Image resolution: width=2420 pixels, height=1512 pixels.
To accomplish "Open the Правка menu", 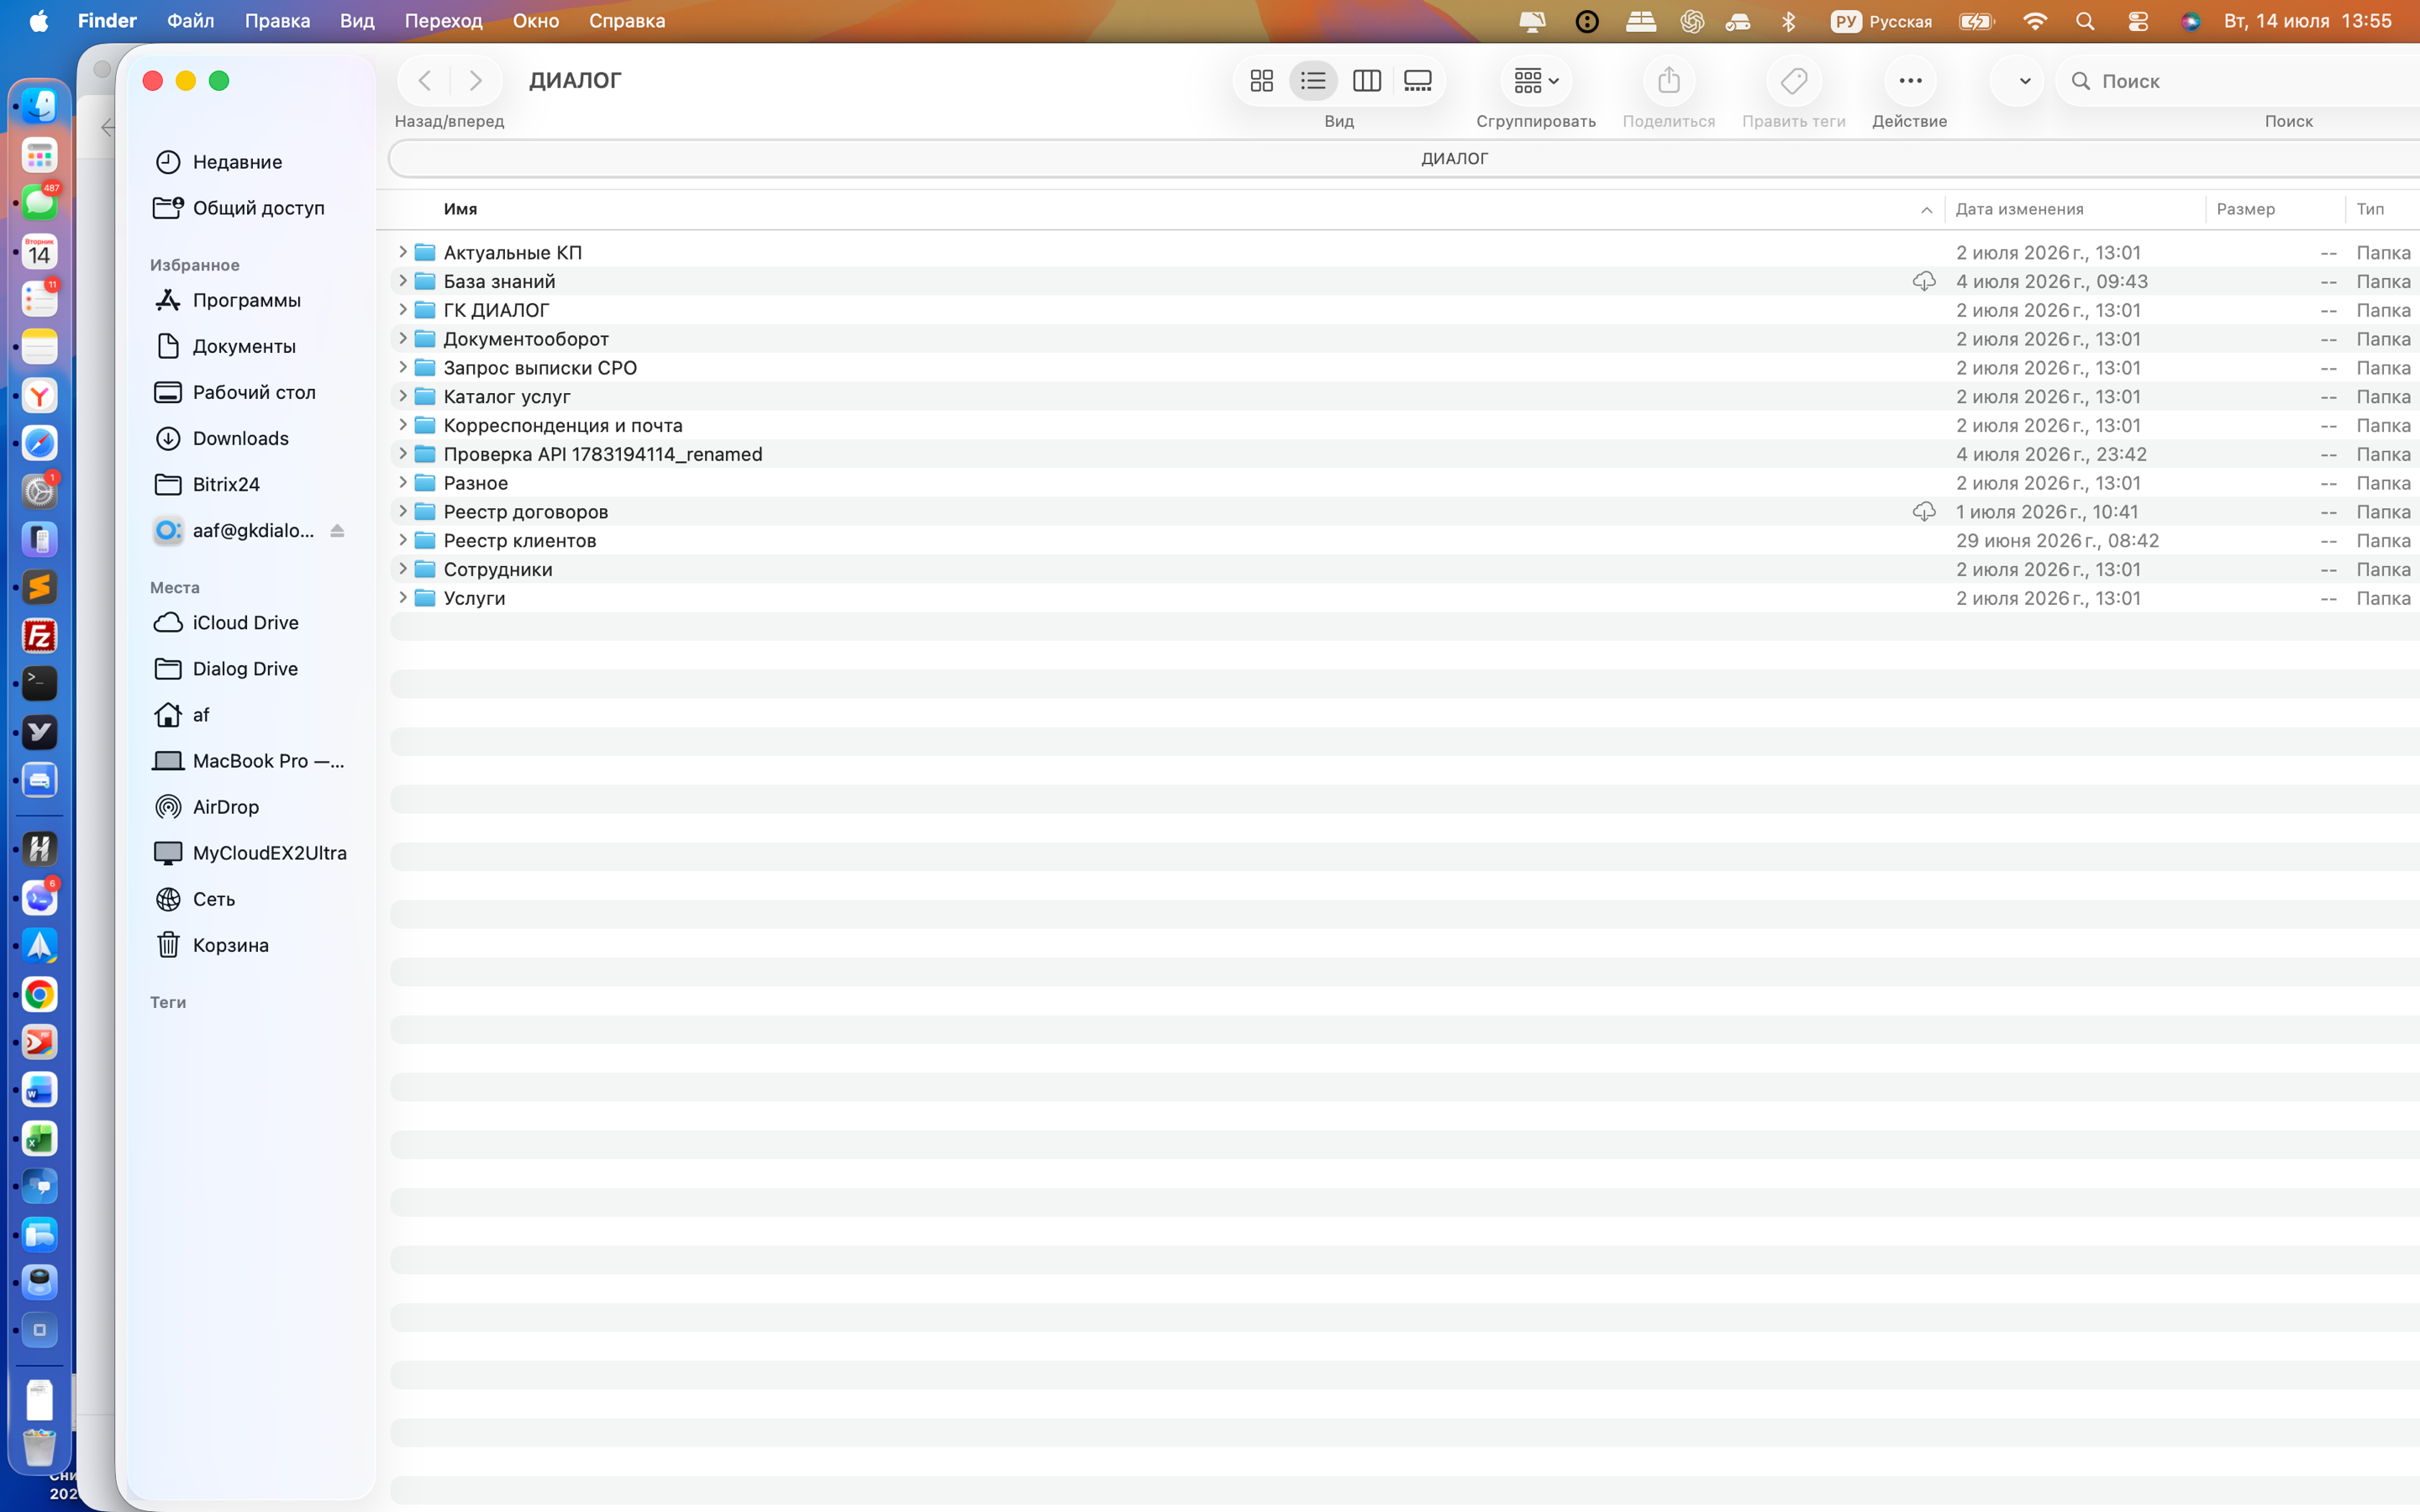I will (x=277, y=21).
